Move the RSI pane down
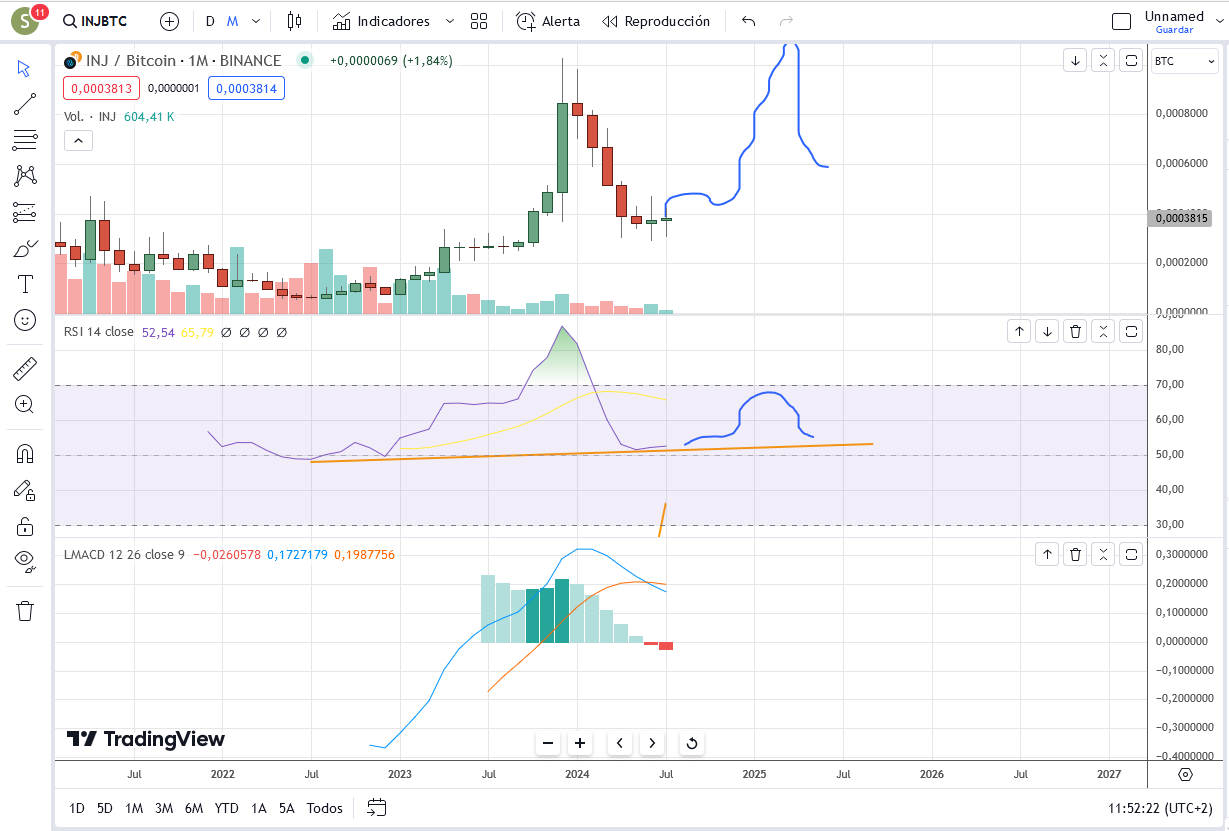The width and height of the screenshot is (1229, 831). pyautogui.click(x=1047, y=331)
